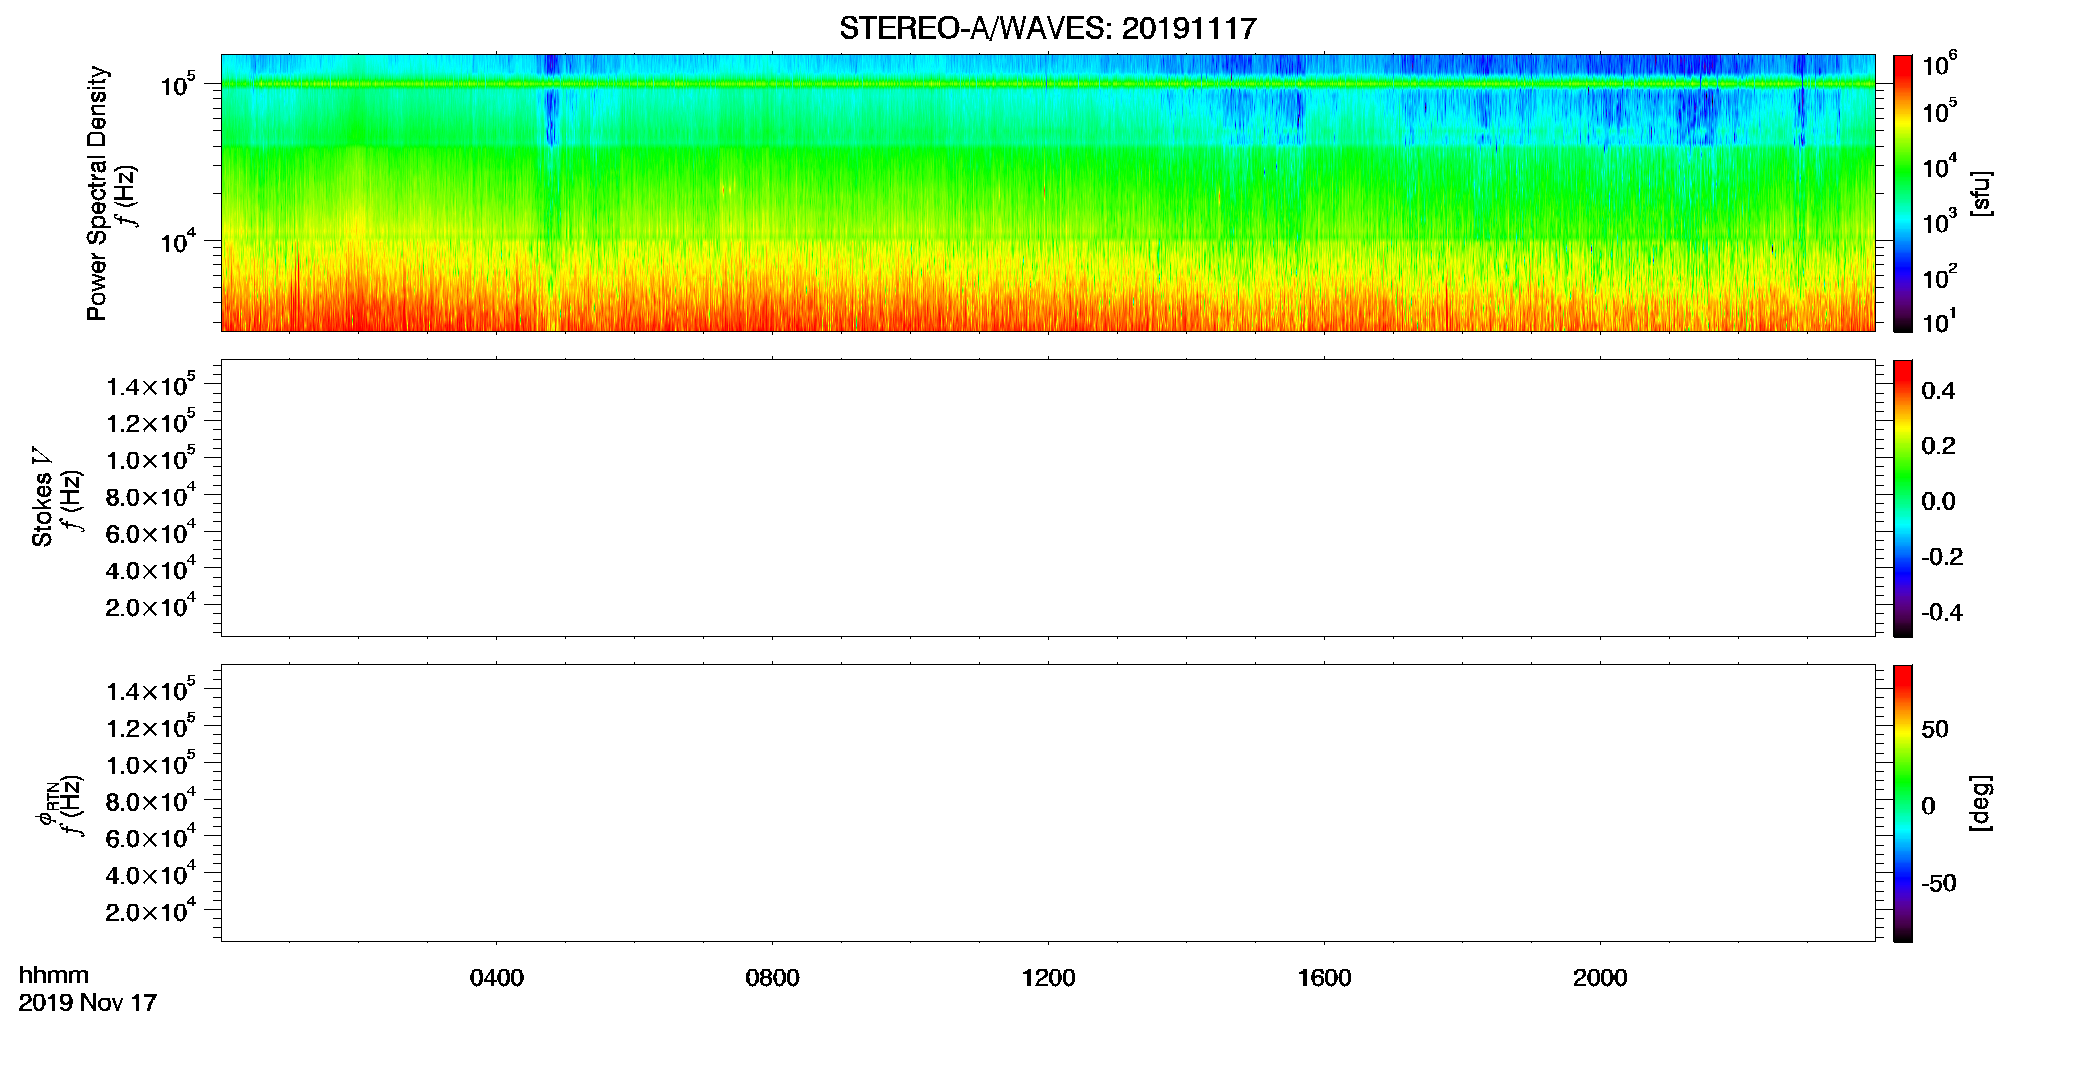Click the 1.4×10^5 tick in Stokes V panel
The image size is (2096, 1080).
tap(151, 386)
